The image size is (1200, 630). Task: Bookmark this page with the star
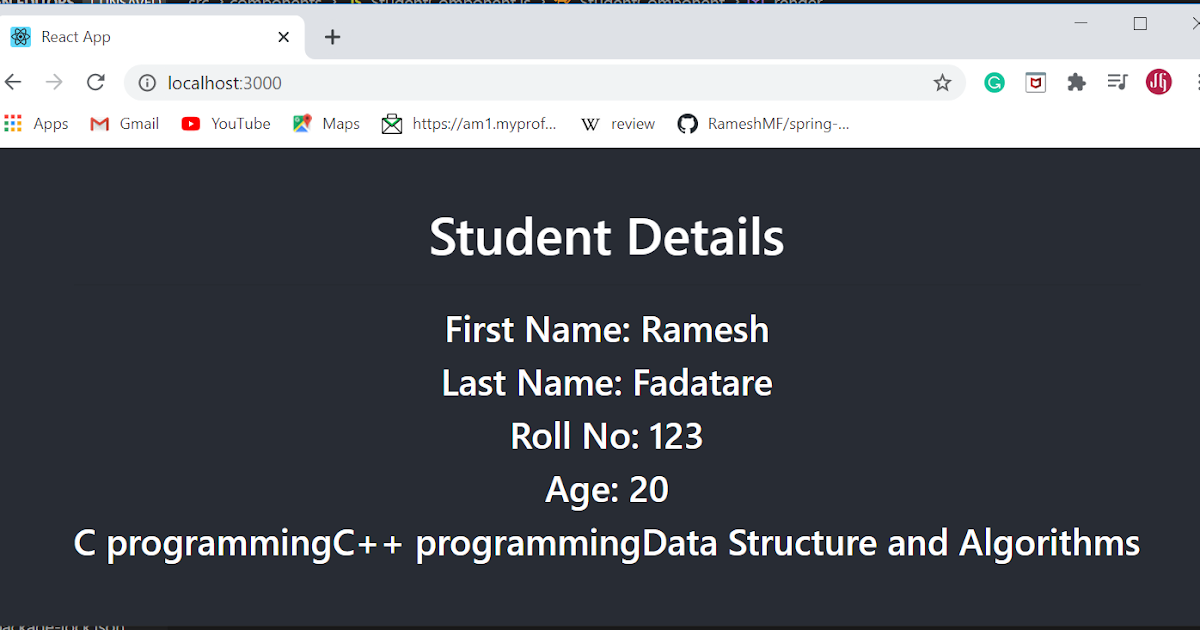click(942, 83)
